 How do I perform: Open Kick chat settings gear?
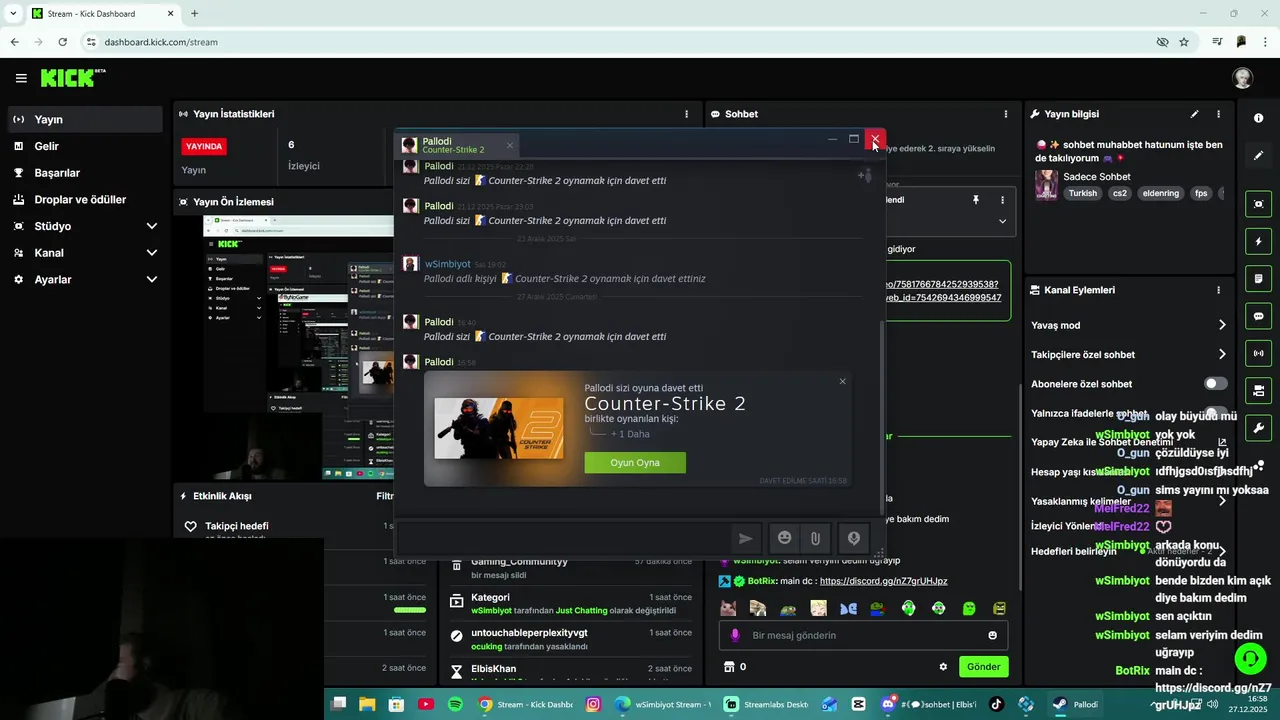click(942, 667)
